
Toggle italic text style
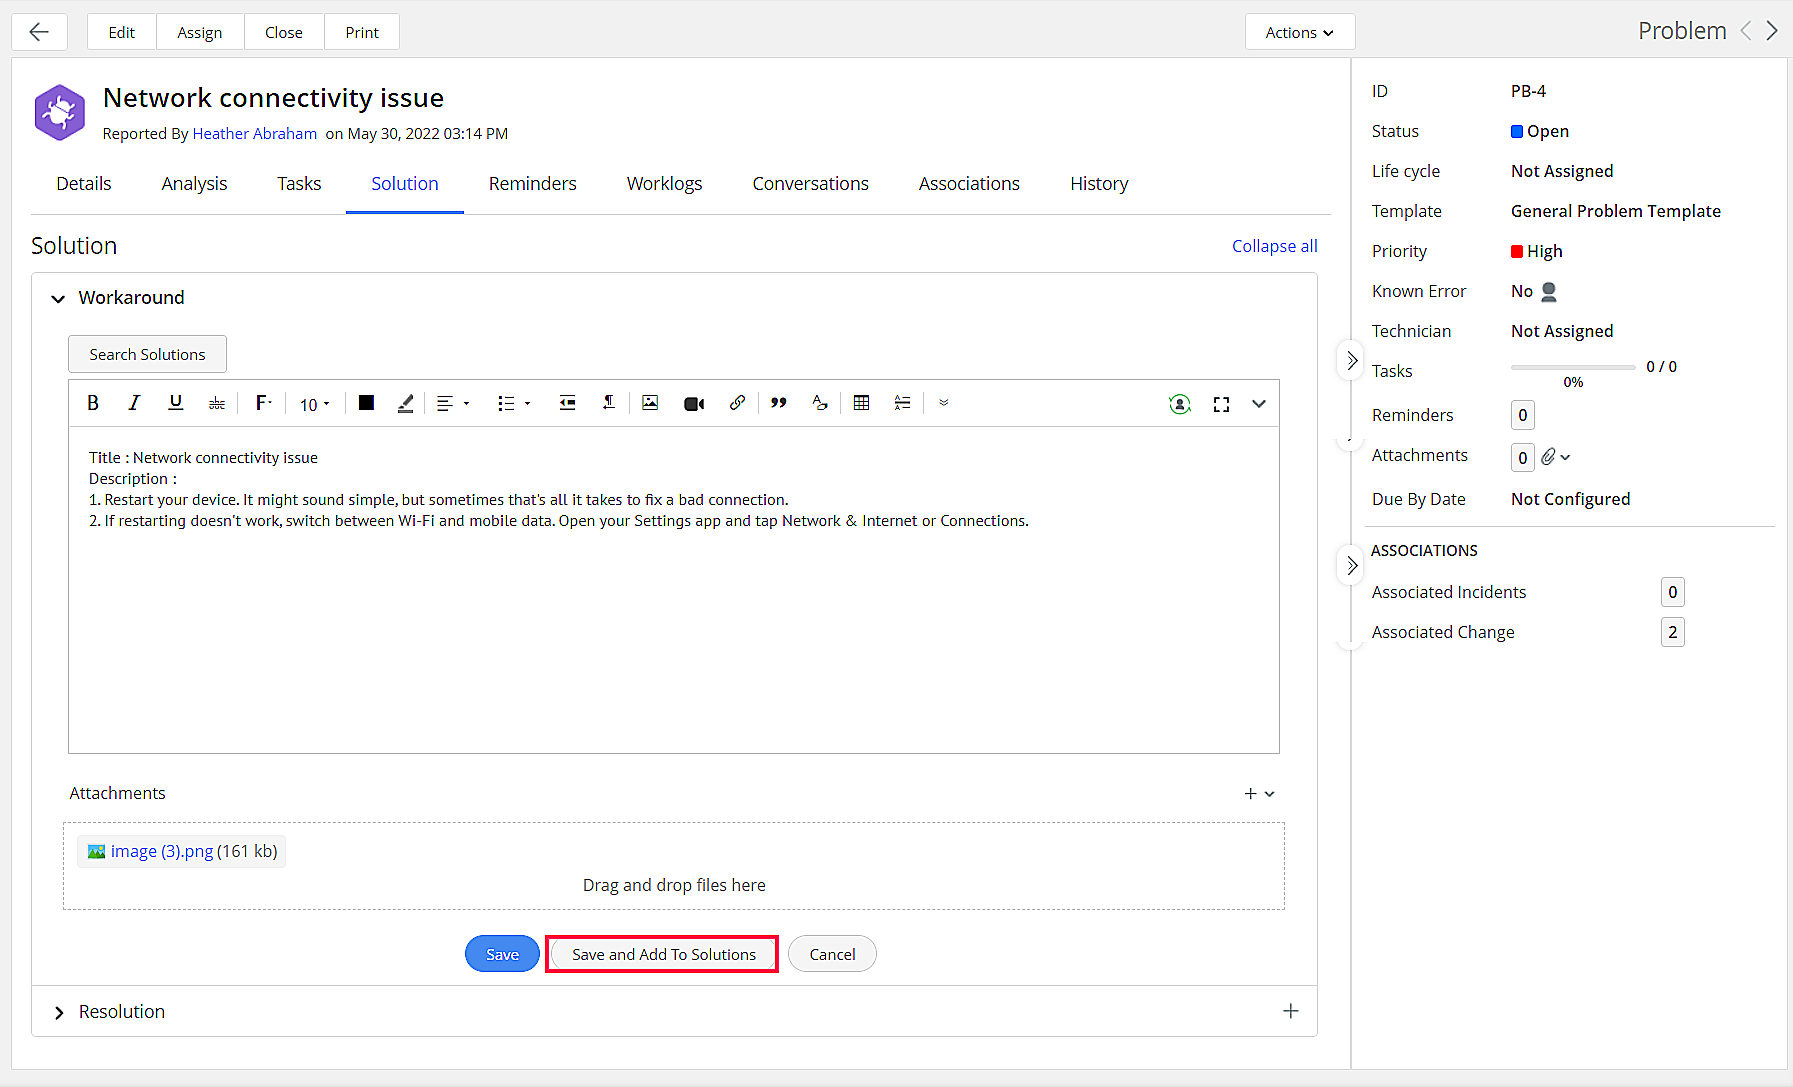tap(134, 403)
